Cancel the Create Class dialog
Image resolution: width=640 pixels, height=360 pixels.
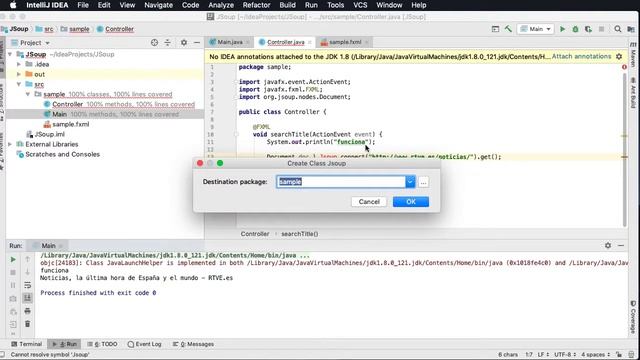tap(369, 202)
